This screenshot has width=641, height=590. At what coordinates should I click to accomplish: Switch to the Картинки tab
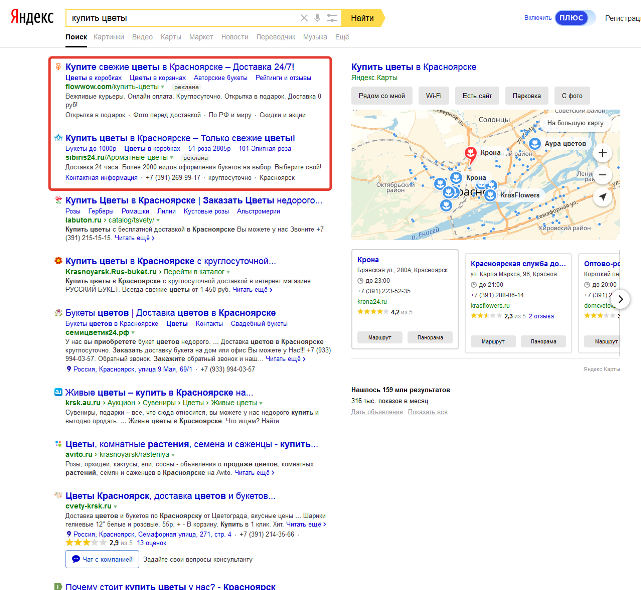(x=109, y=36)
